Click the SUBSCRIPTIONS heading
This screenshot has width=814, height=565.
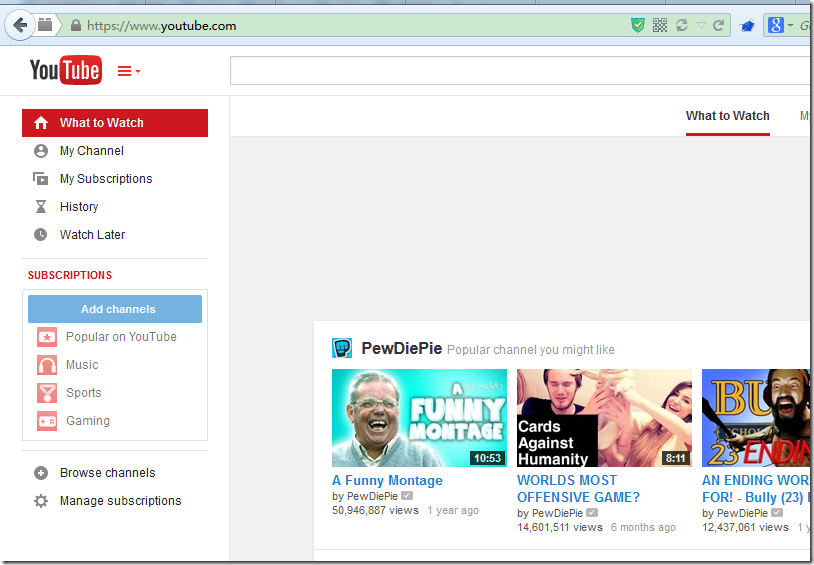[70, 275]
